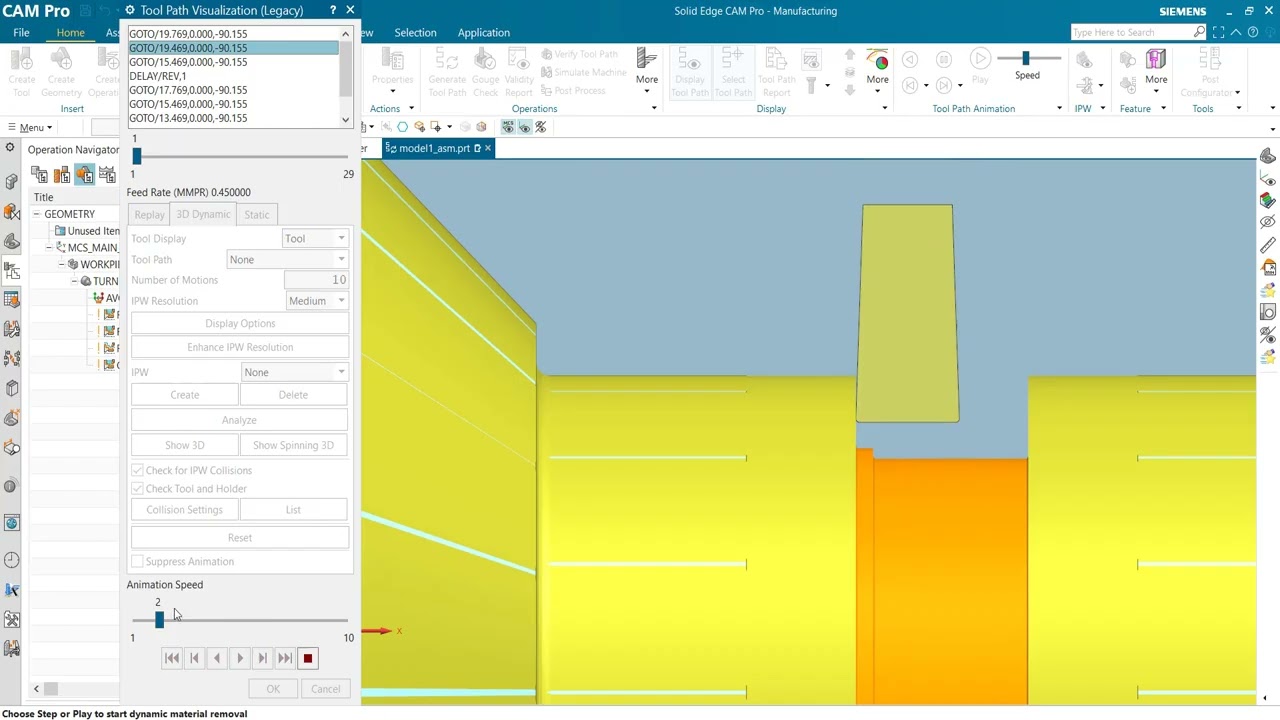The image size is (1280, 720).
Task: Click the top part icon on right bar
Action: tap(1267, 157)
